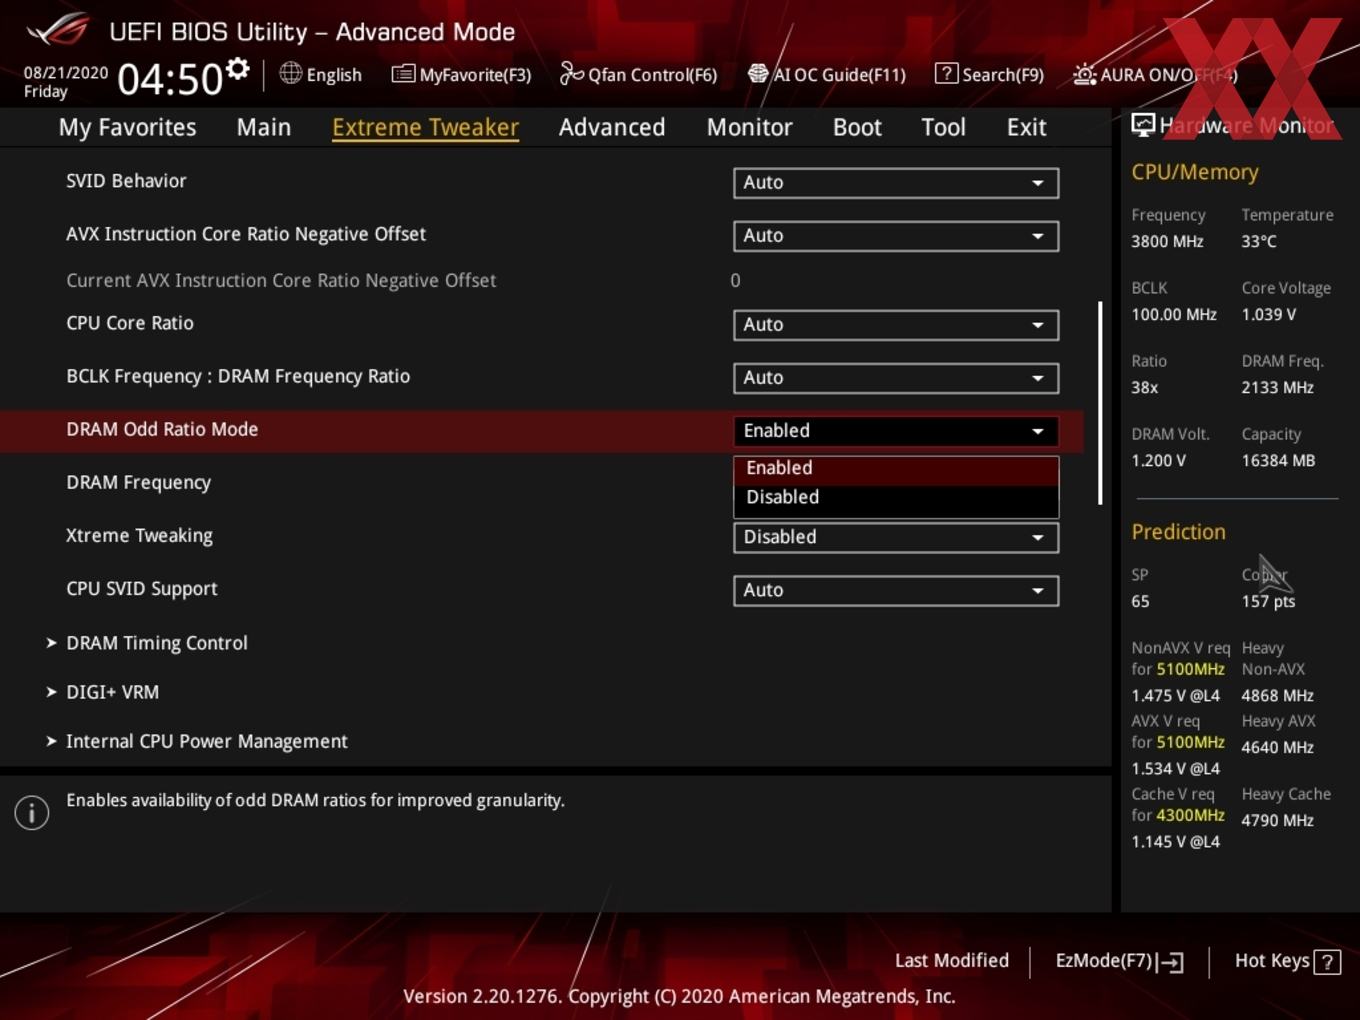1360x1020 pixels.
Task: Click the AURA light icon
Action: (x=1085, y=74)
